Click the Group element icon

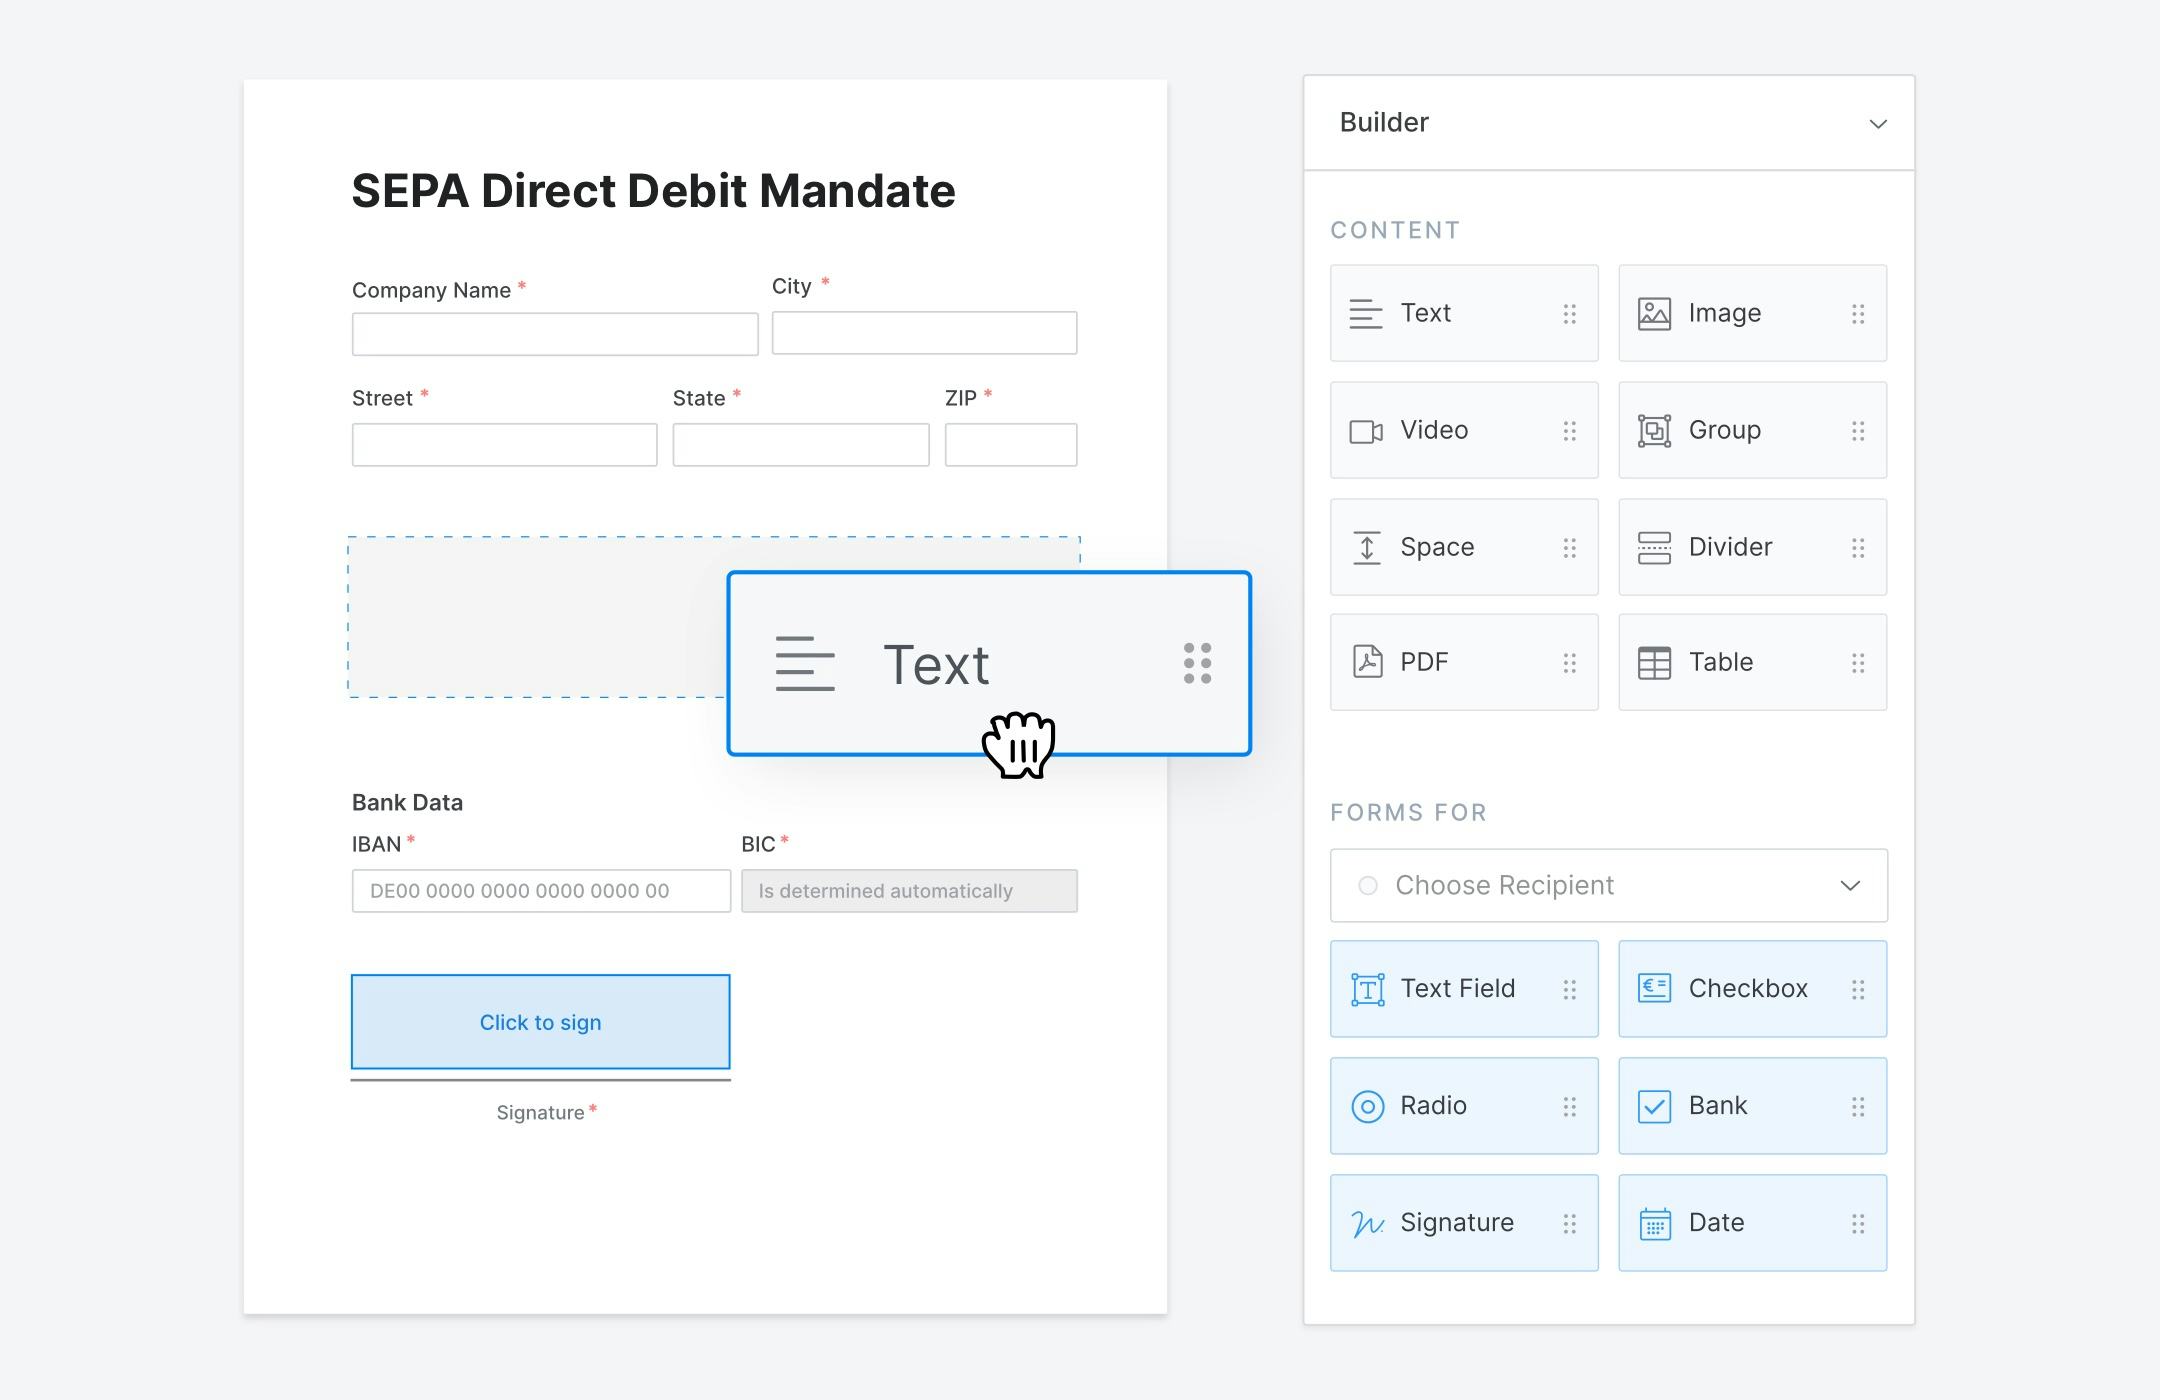(1655, 430)
